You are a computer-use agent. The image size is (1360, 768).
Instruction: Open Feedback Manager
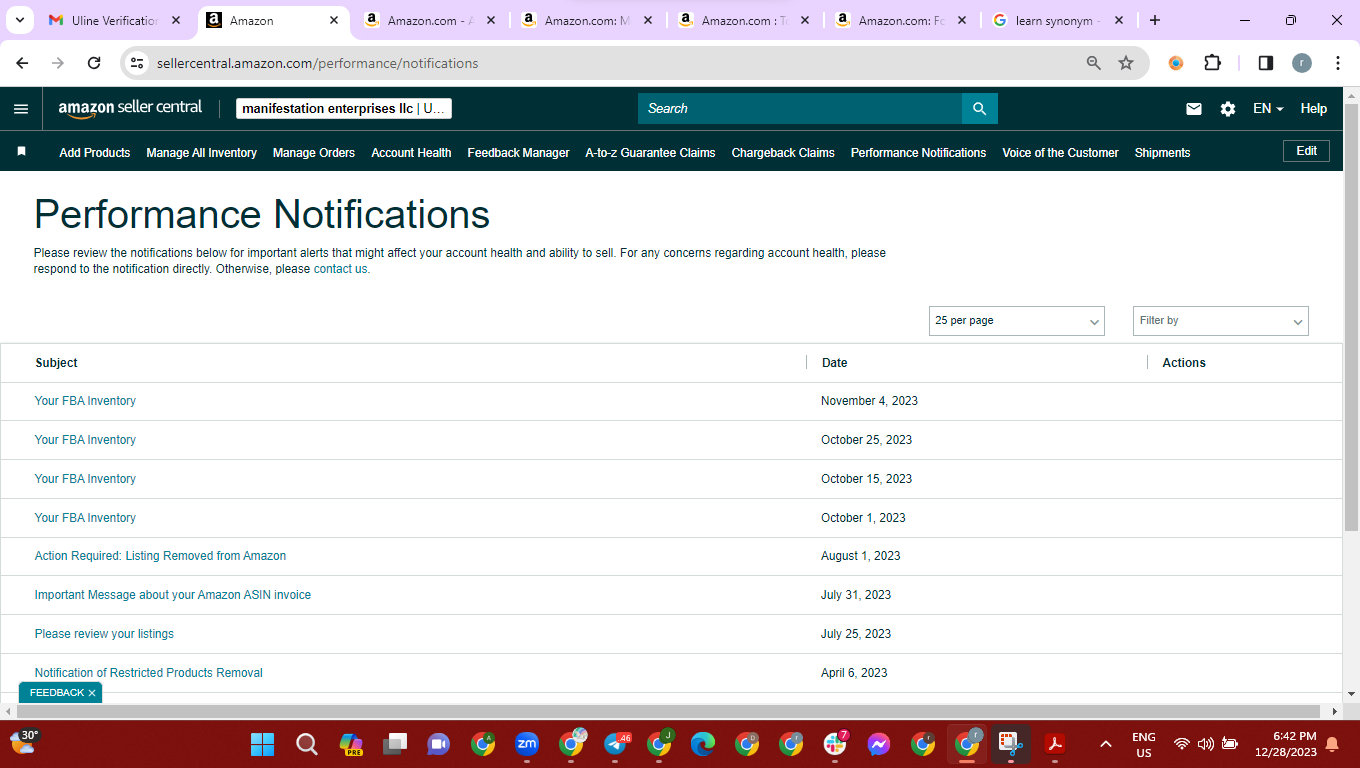pos(518,153)
